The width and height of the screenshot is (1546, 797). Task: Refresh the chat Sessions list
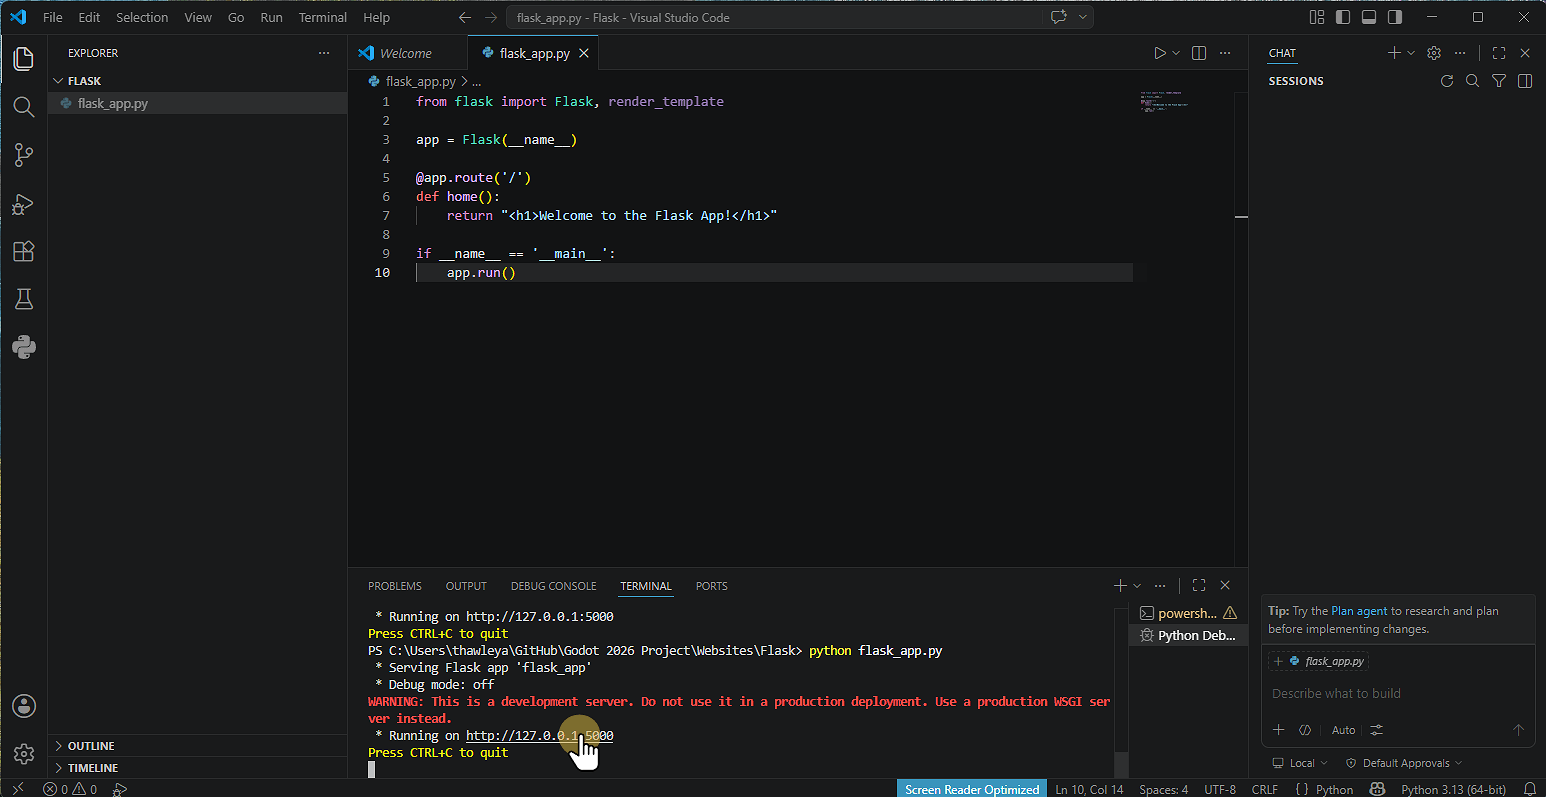[1446, 81]
